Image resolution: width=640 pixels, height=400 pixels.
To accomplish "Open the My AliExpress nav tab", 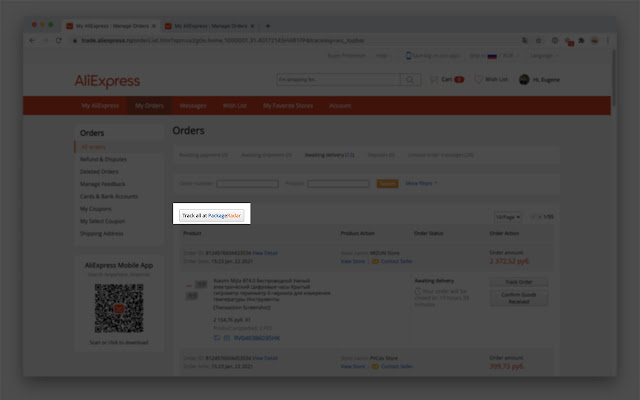I will coord(100,106).
